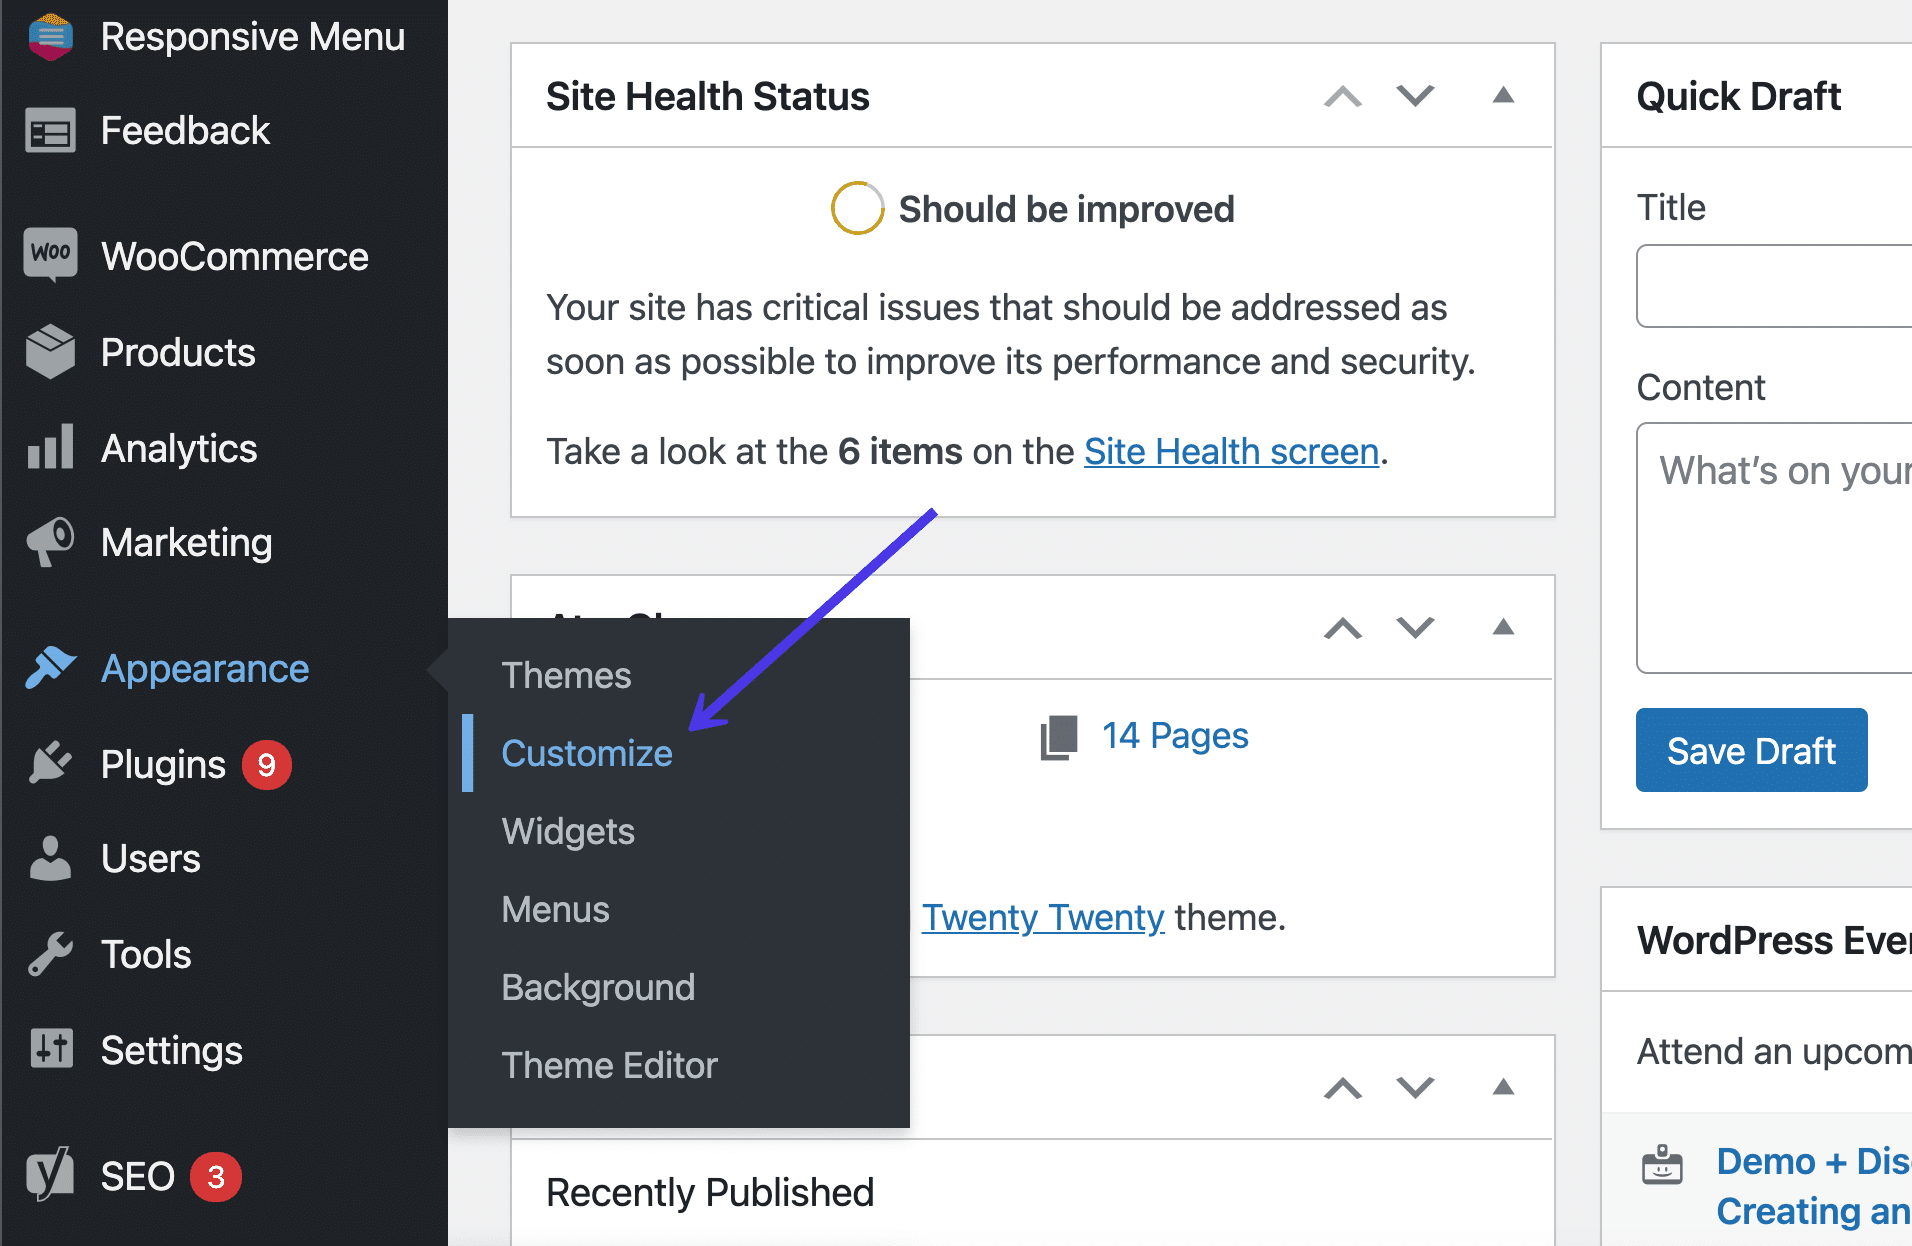Move Site Health Status widget down
This screenshot has width=1912, height=1246.
coord(1415,96)
